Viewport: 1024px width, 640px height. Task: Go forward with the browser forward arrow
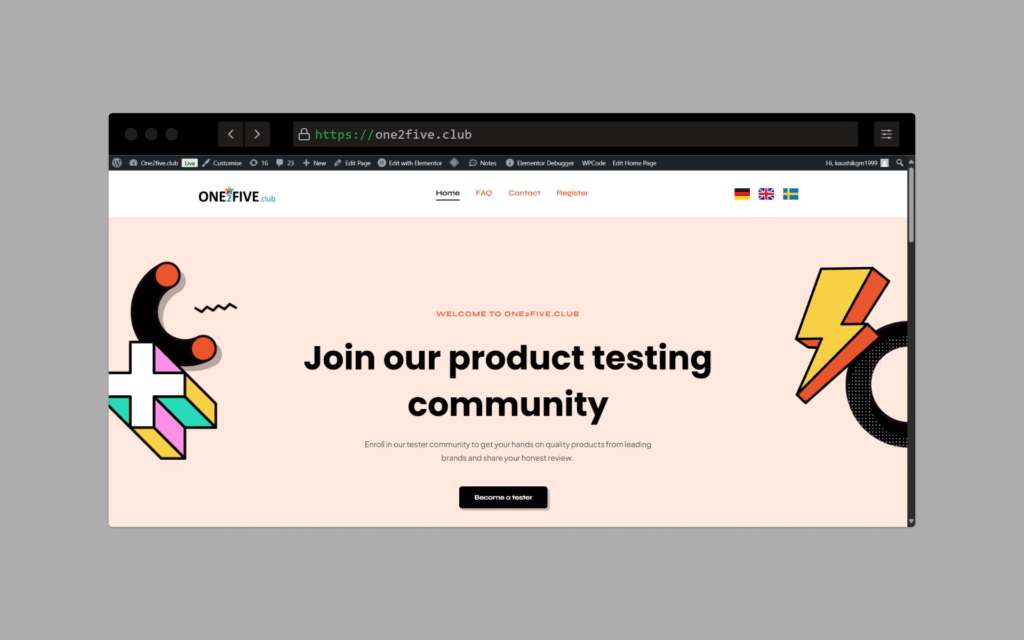[257, 134]
